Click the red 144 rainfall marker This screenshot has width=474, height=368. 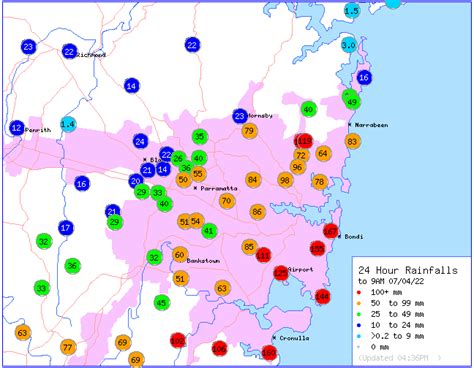[322, 296]
